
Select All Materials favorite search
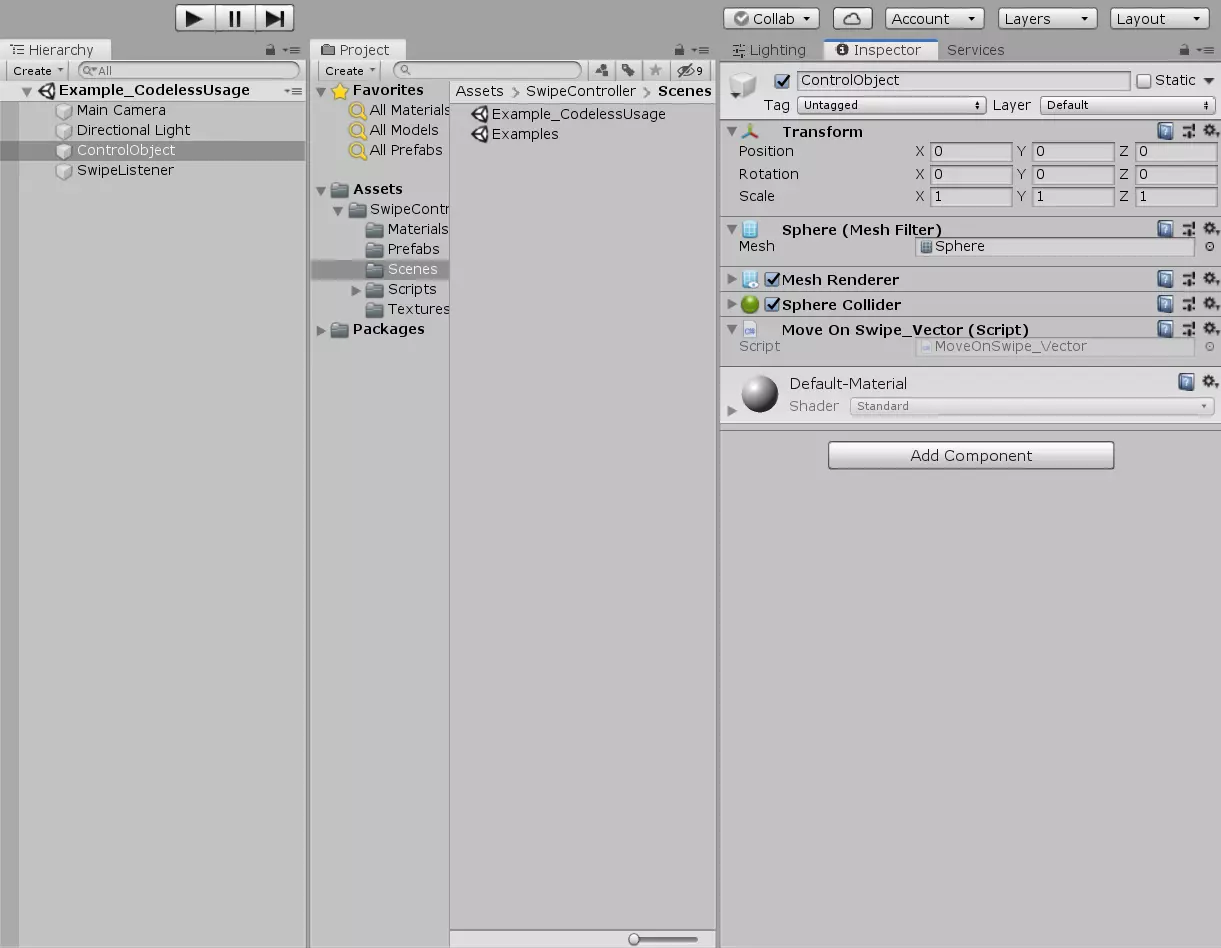click(x=410, y=110)
